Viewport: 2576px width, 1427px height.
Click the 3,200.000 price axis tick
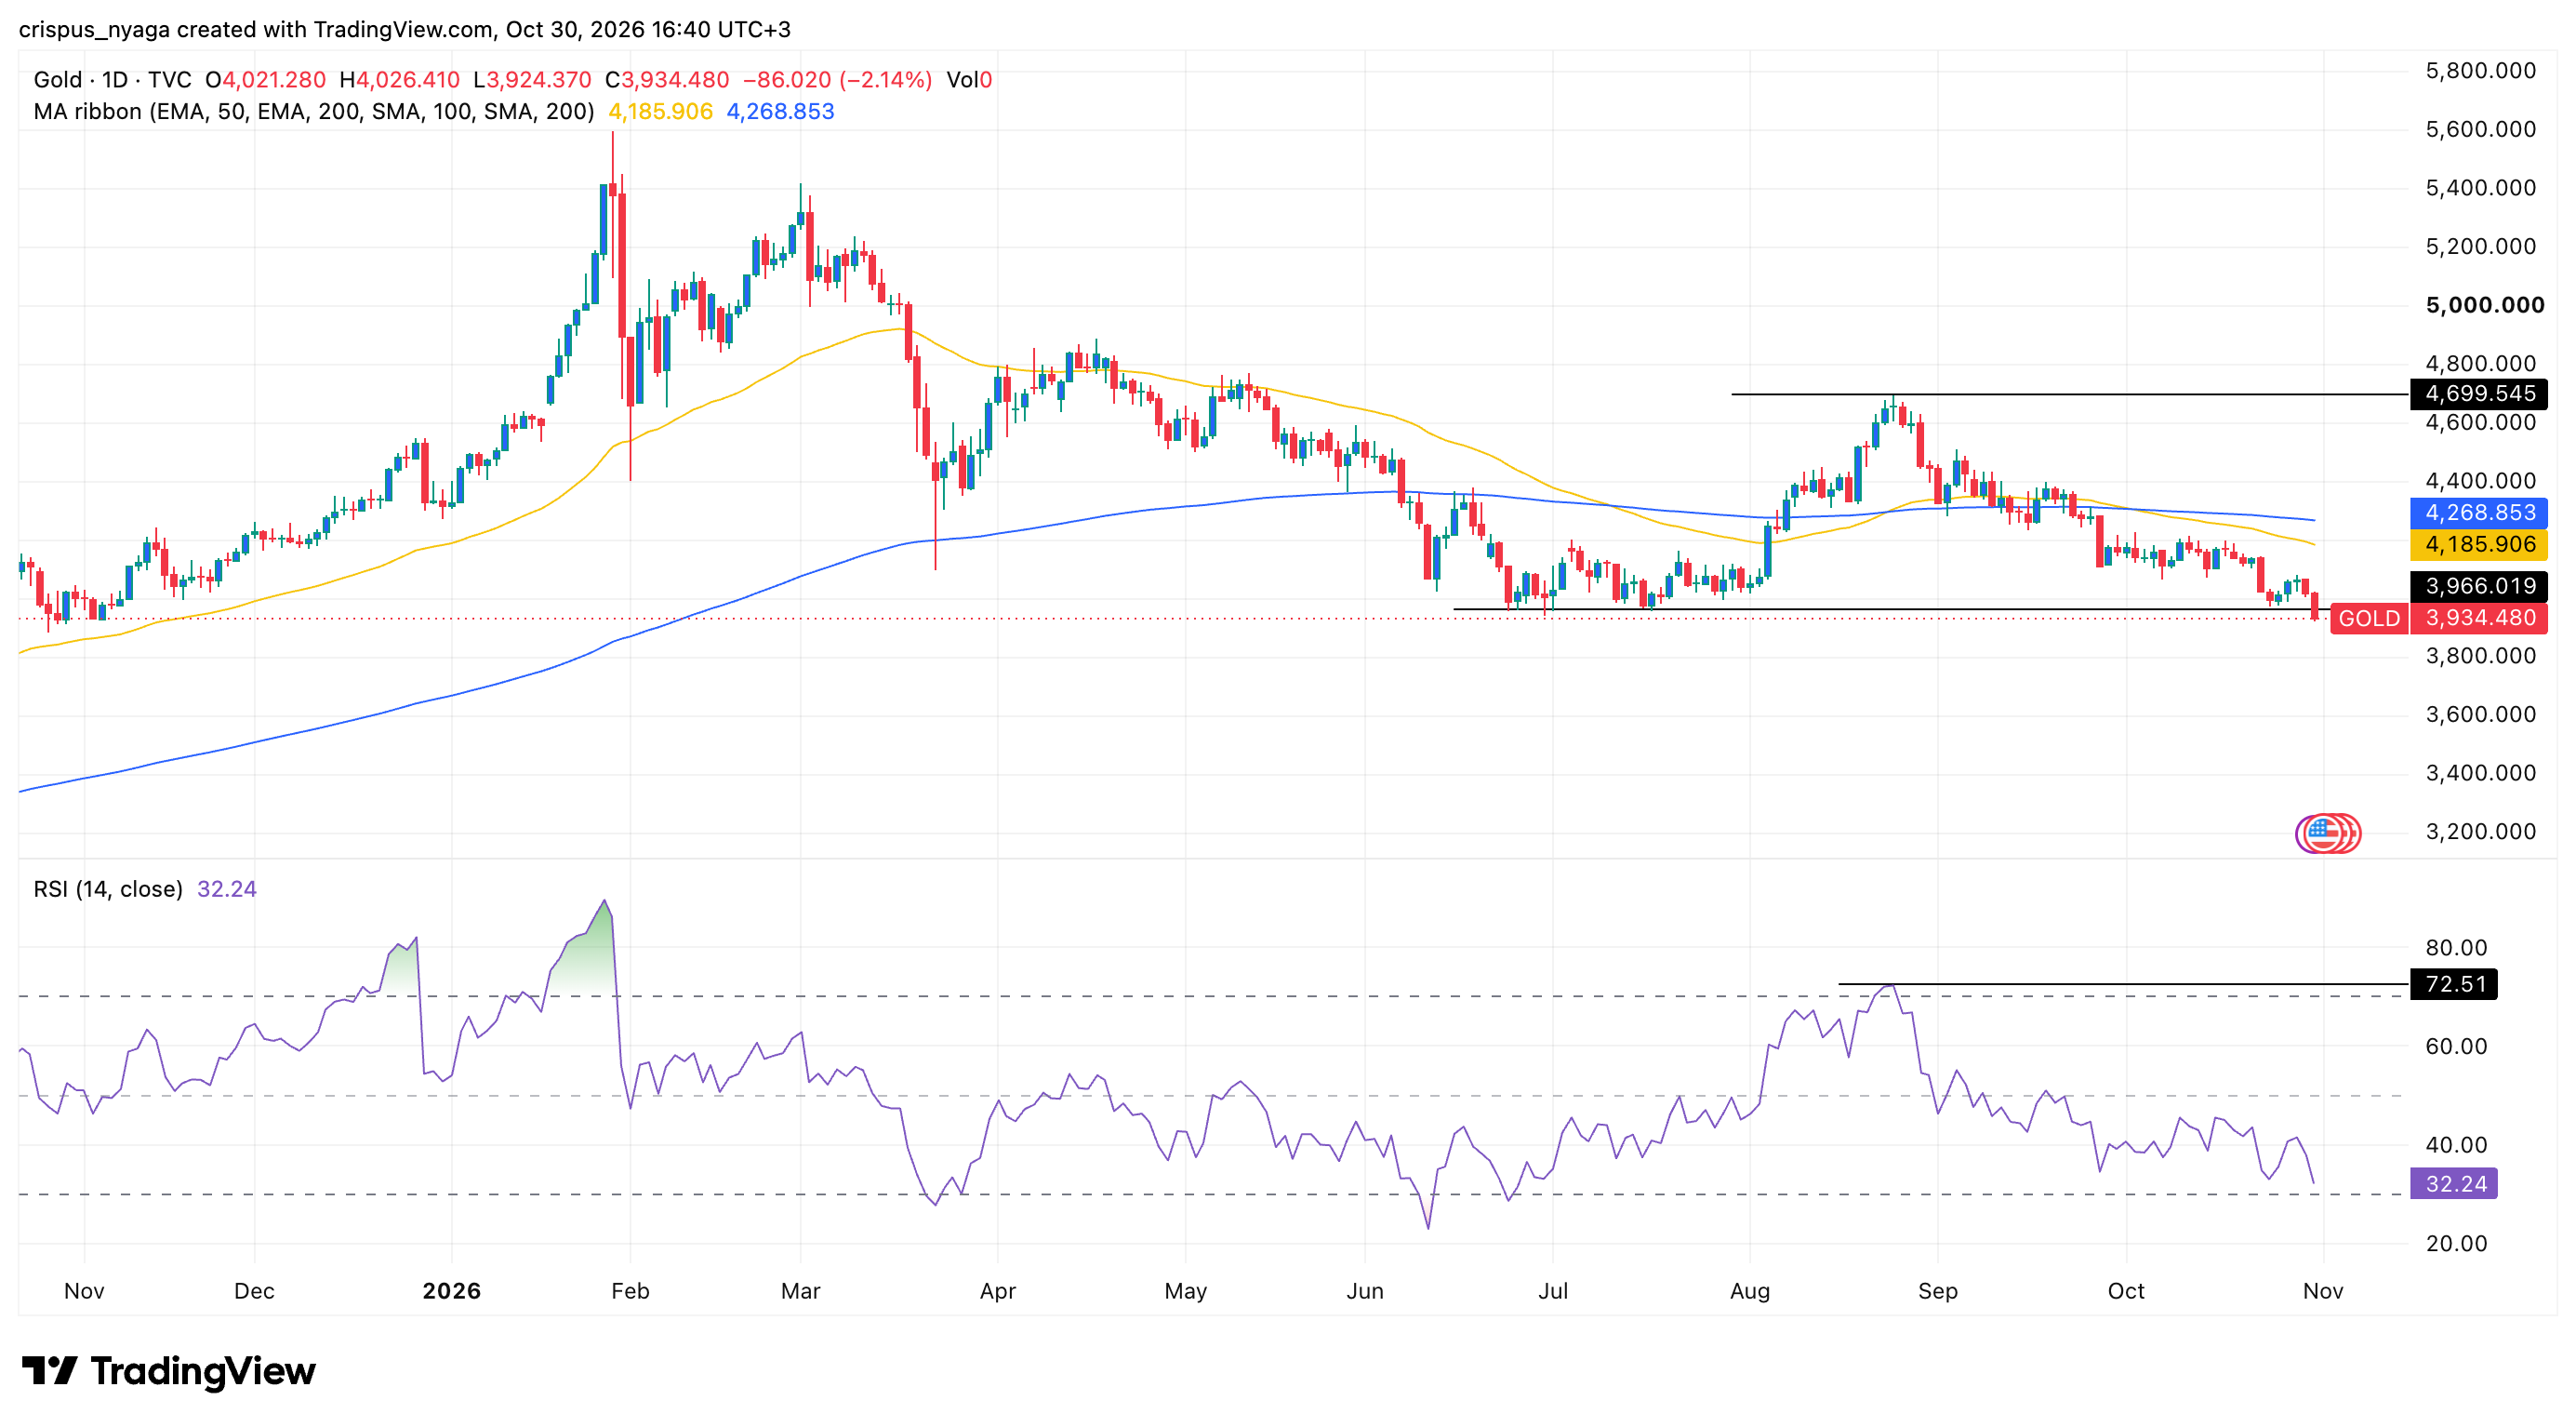click(2481, 832)
